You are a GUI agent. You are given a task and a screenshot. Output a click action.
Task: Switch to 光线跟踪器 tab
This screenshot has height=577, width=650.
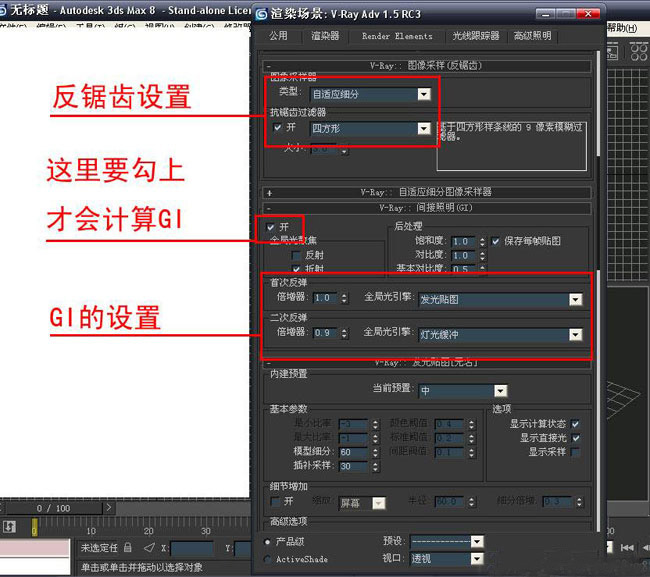(x=476, y=36)
